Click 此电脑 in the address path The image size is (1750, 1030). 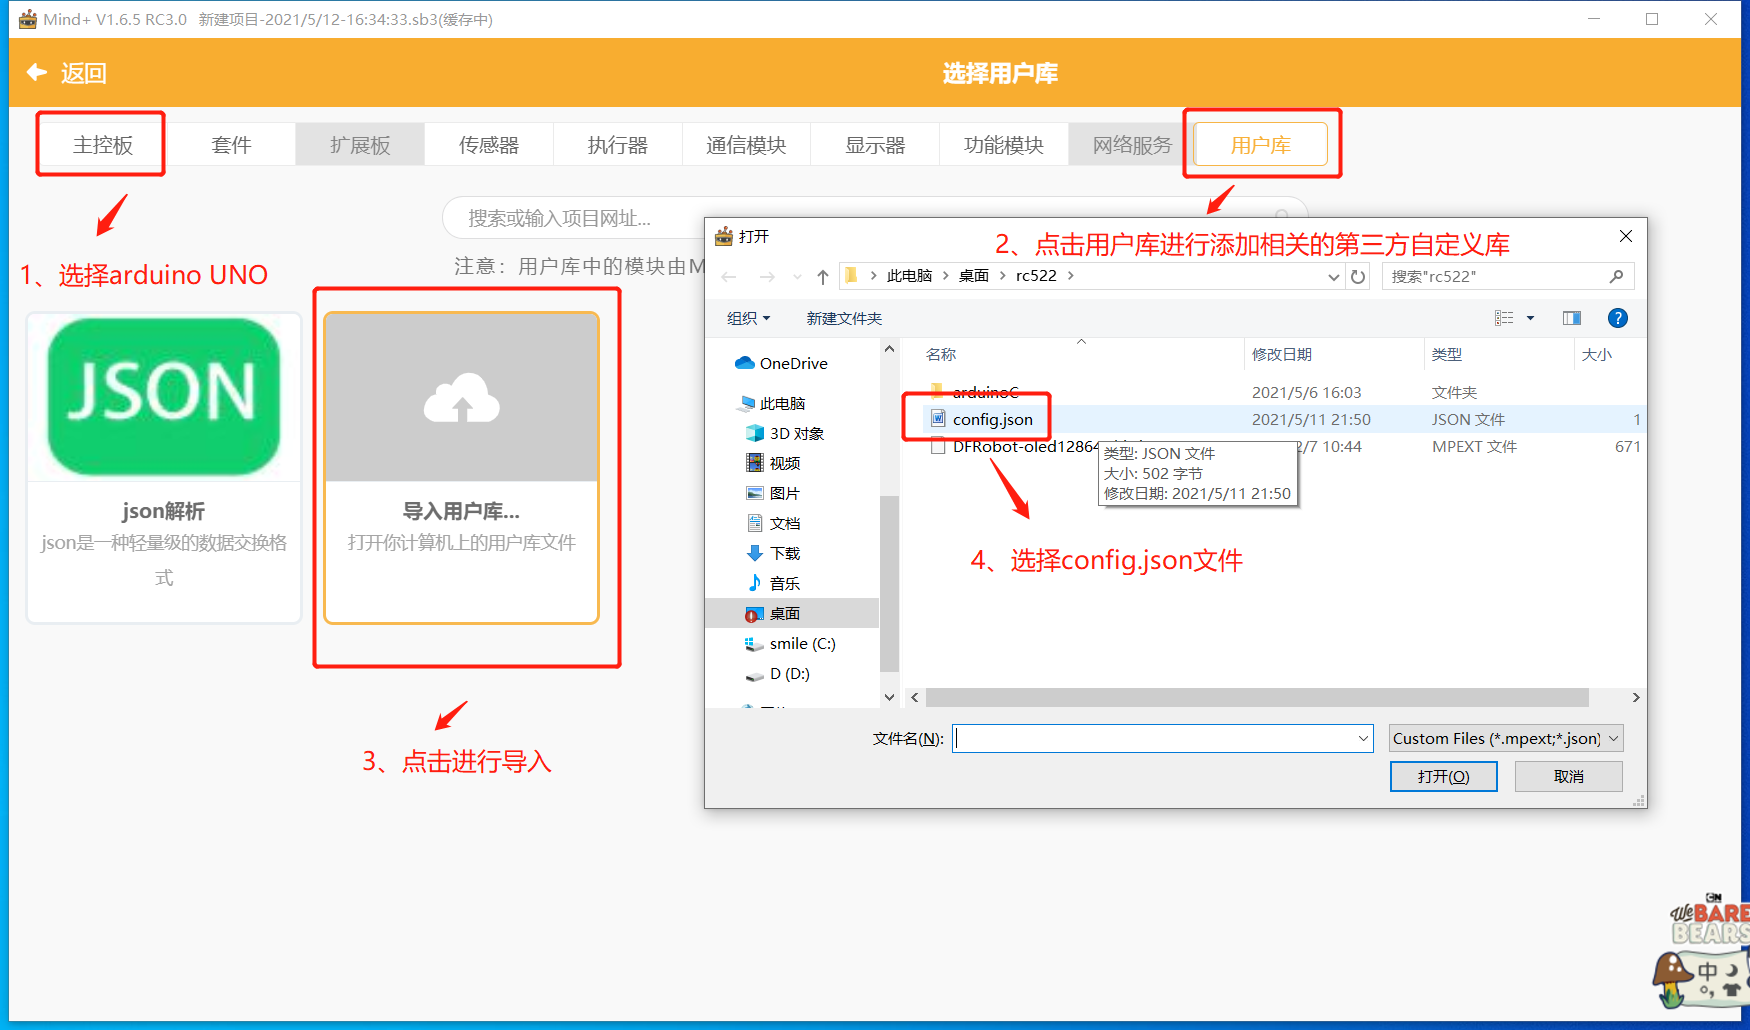coord(909,276)
